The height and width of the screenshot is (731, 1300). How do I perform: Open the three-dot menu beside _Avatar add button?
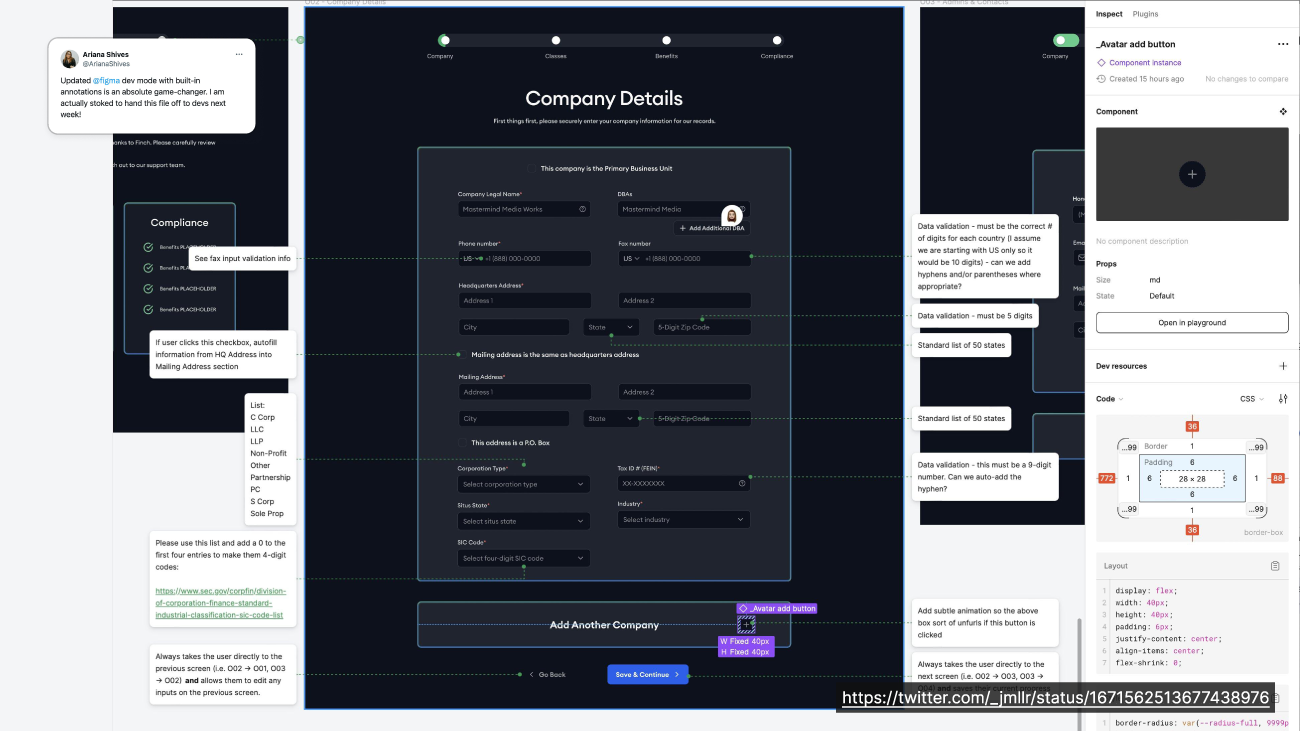(x=1282, y=44)
